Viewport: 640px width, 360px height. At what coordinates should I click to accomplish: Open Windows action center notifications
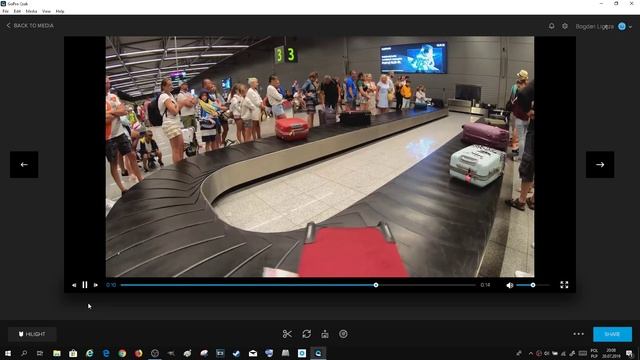630,353
